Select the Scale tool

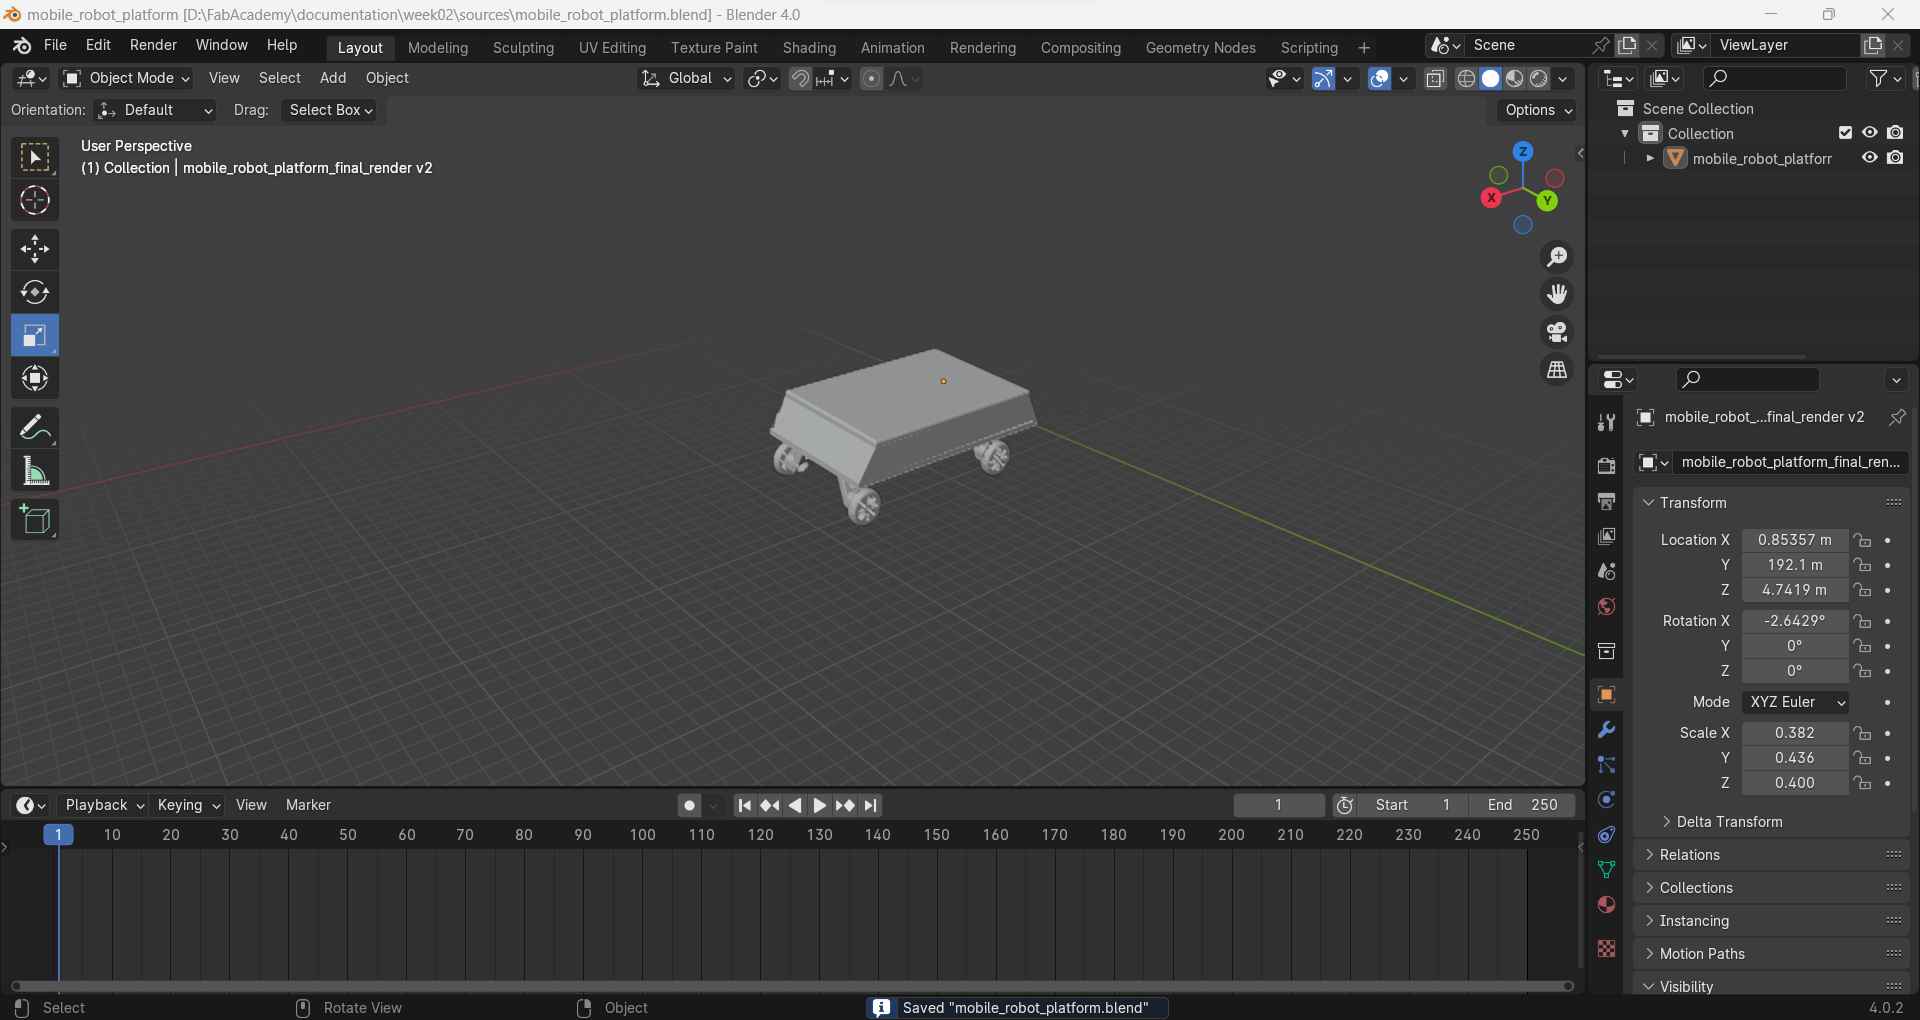[x=35, y=335]
